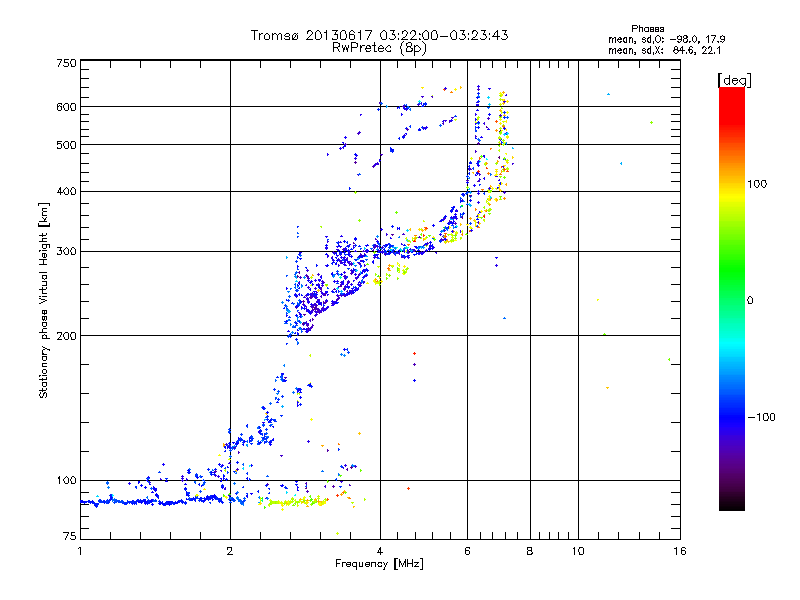Click the phase colorbar scale
The image size is (800, 600).
point(732,298)
